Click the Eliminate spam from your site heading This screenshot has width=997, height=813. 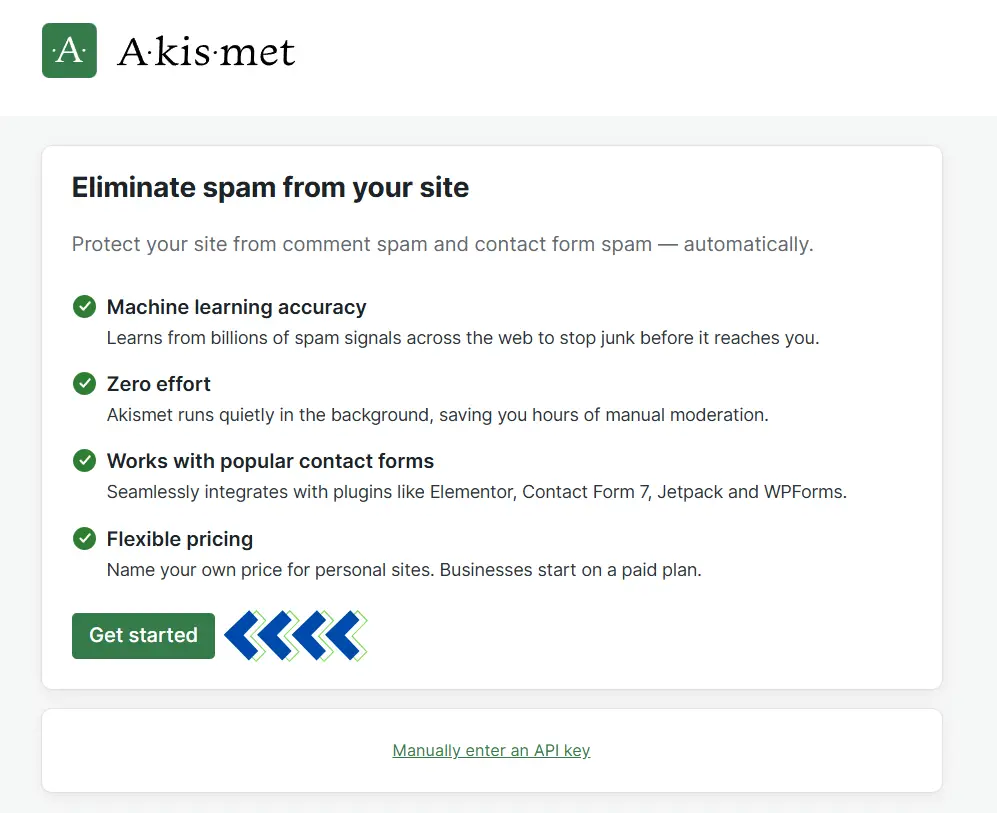pos(270,187)
